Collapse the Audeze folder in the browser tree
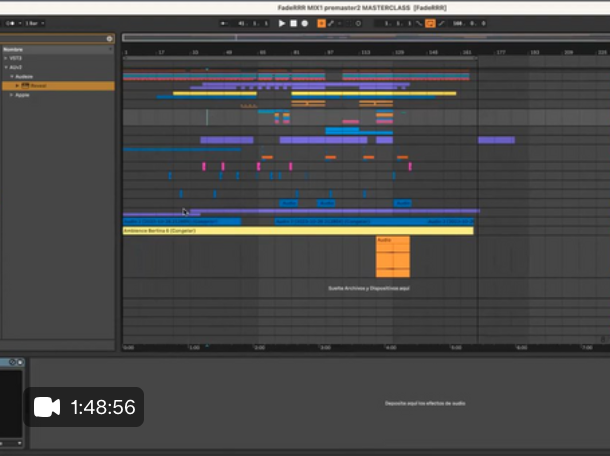This screenshot has width=610, height=456. tap(12, 77)
